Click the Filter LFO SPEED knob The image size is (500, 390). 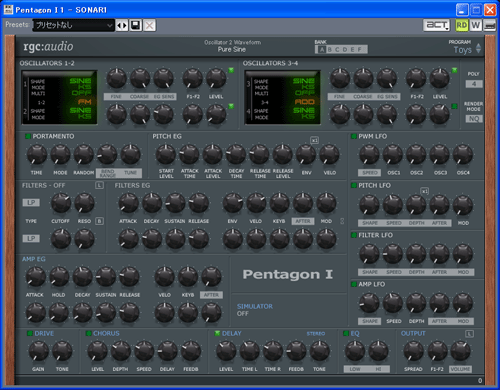pos(393,254)
